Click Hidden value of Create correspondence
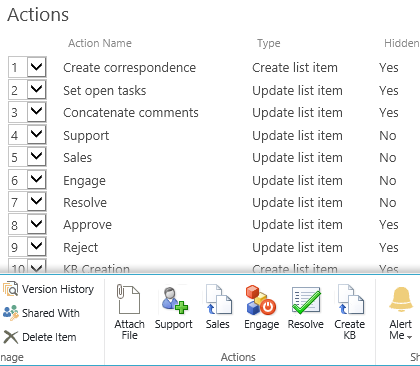This screenshot has height=366, width=420. [x=389, y=68]
